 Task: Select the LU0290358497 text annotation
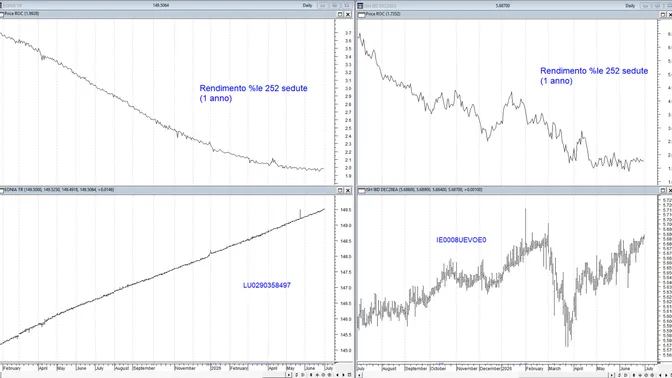(x=267, y=285)
